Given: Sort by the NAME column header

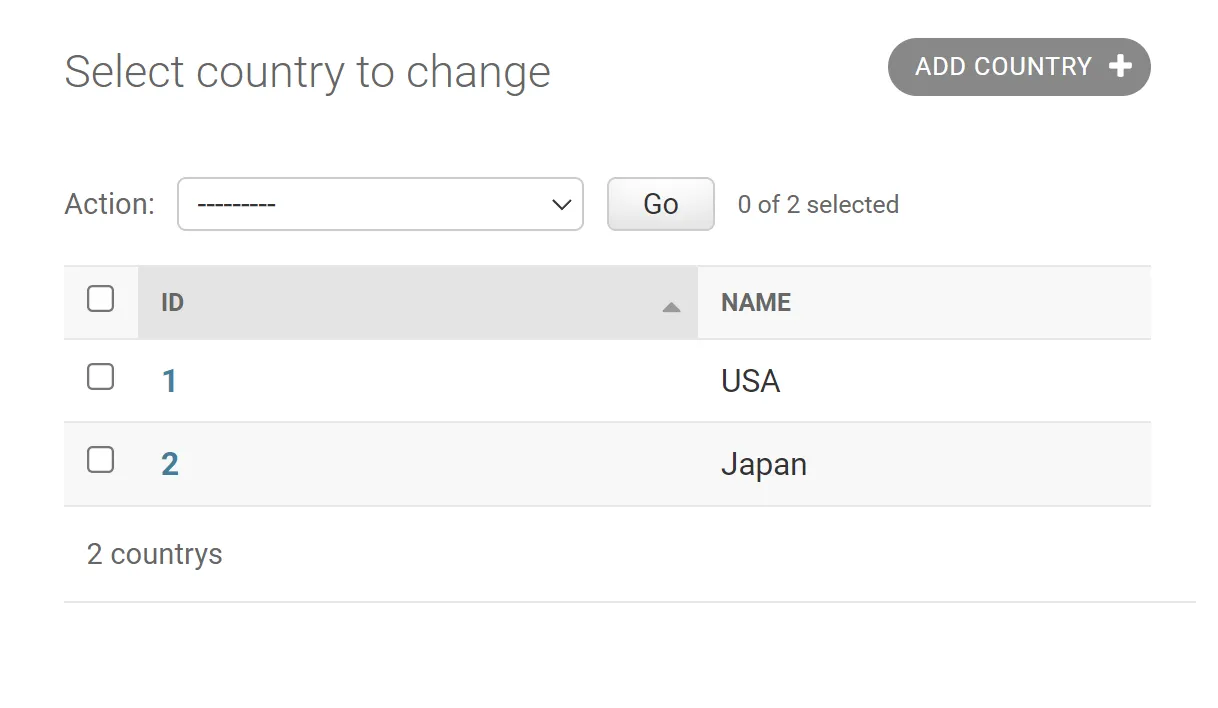Looking at the screenshot, I should click(756, 303).
